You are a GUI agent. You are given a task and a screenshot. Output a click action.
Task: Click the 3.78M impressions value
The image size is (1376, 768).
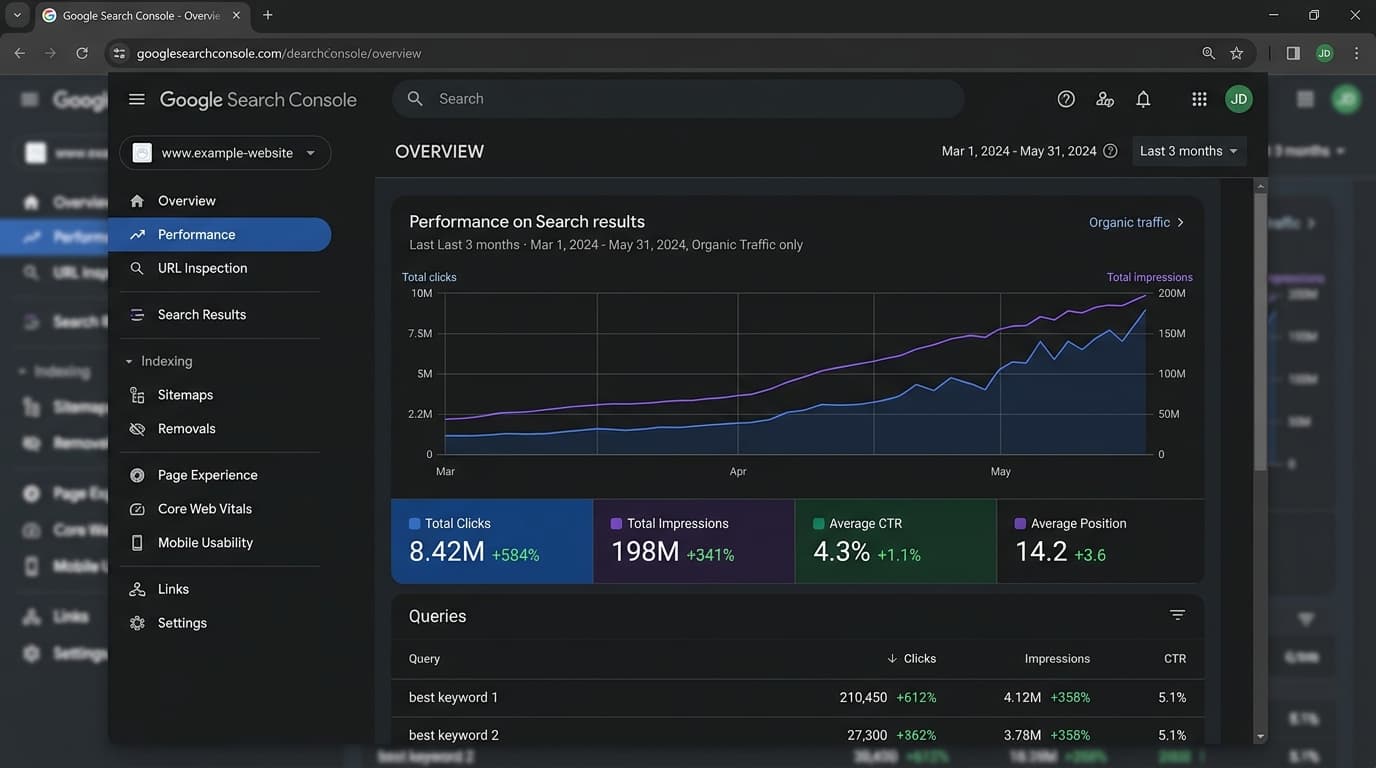pyautogui.click(x=1022, y=735)
